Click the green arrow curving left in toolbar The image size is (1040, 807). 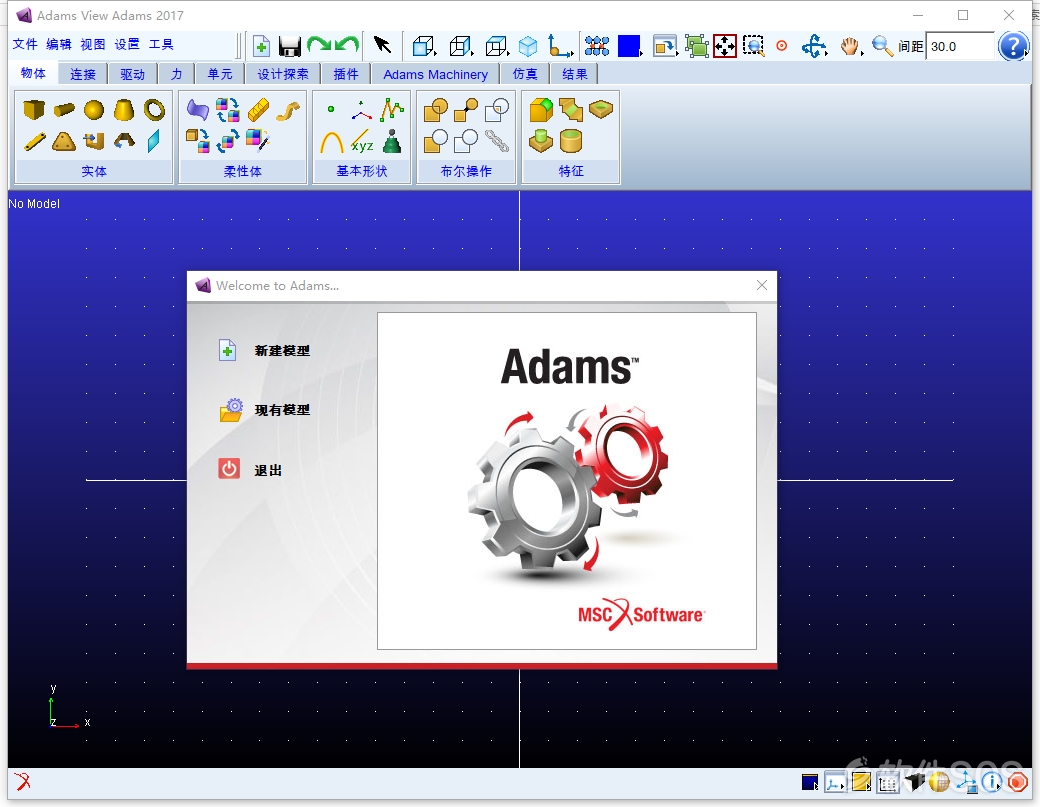click(x=347, y=45)
